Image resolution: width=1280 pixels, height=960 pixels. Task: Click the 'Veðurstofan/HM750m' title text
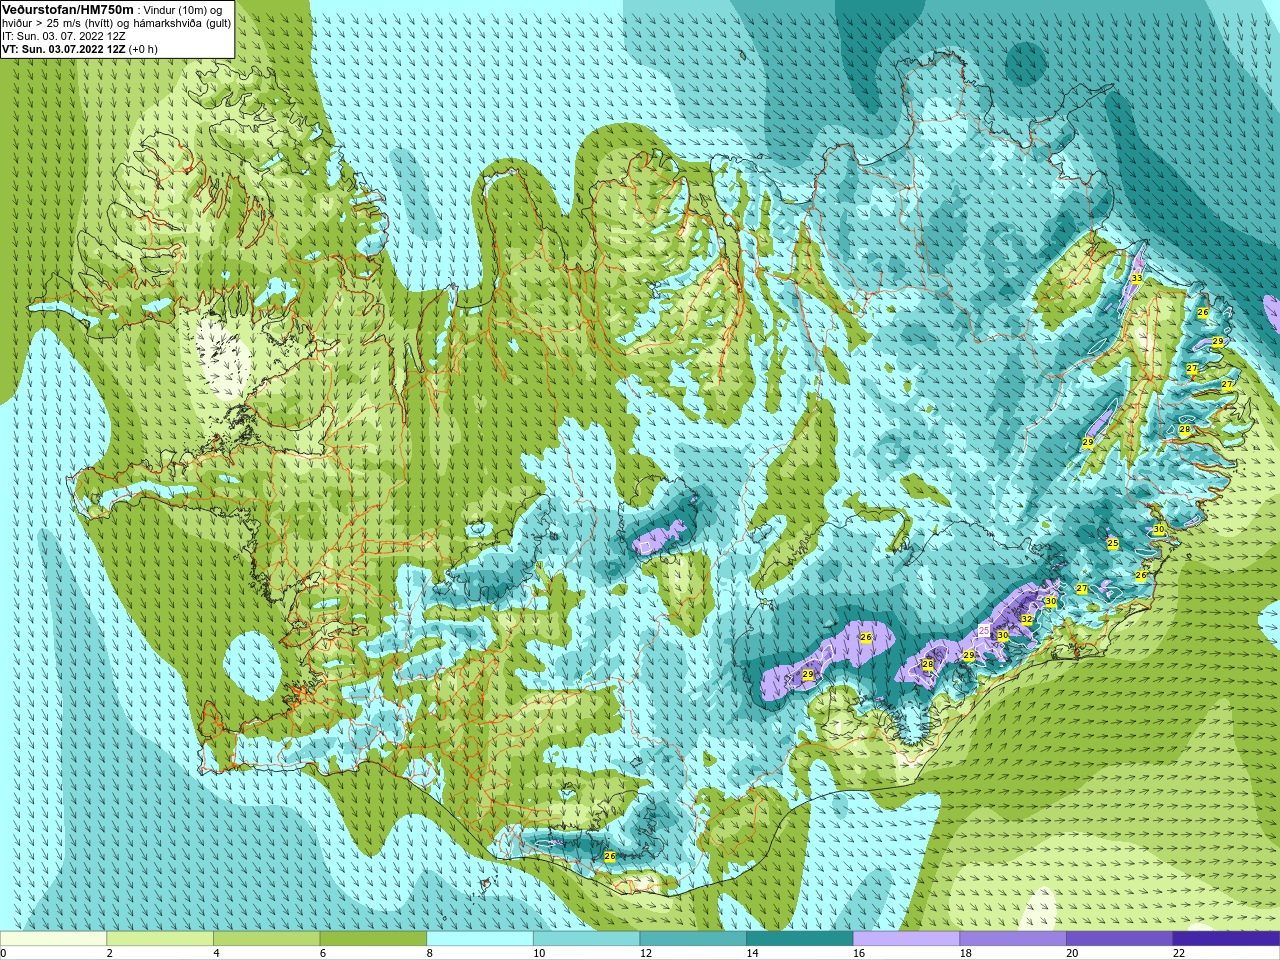pyautogui.click(x=68, y=9)
